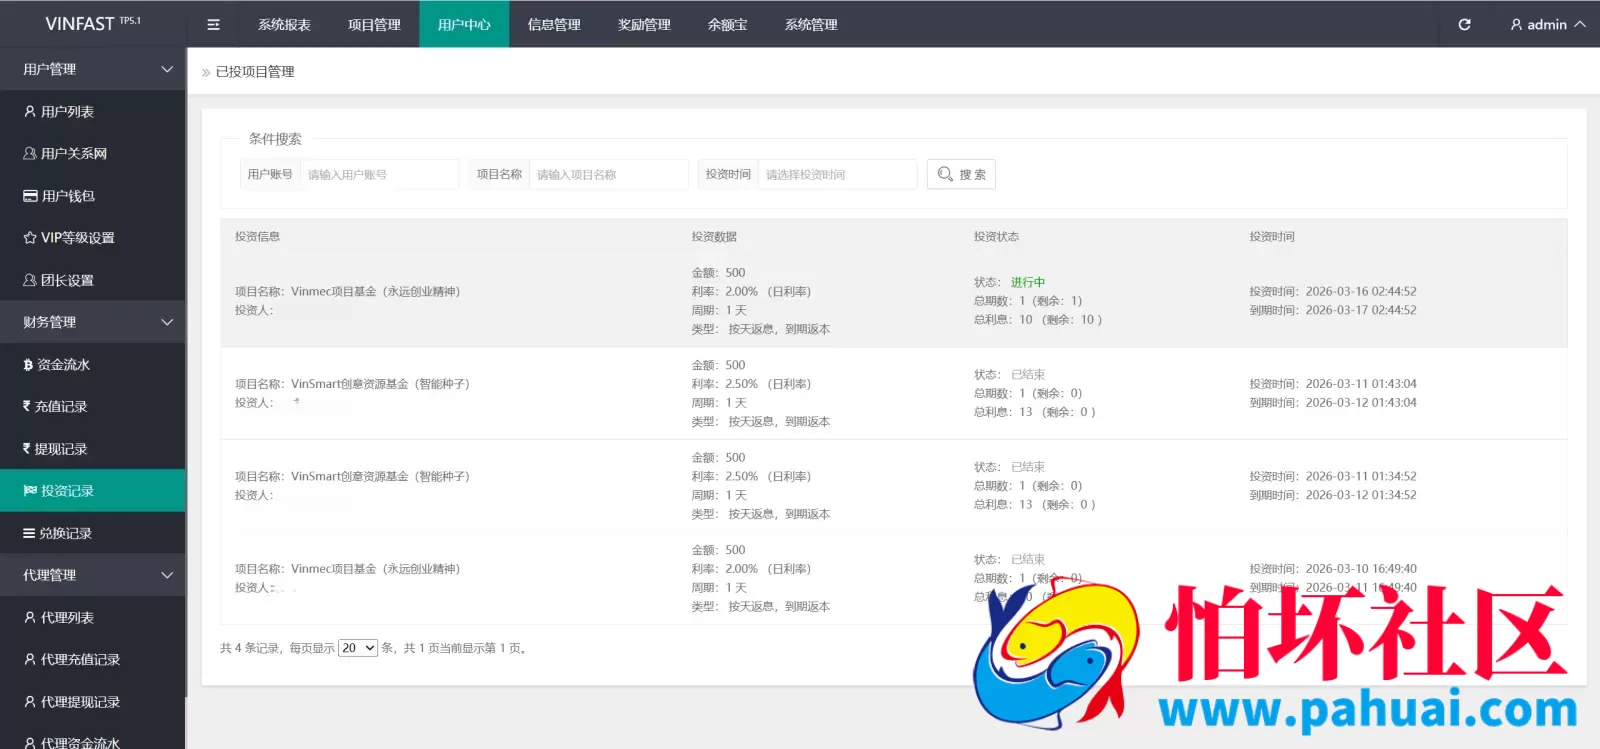Click the VIP等级设置 star icon
Viewport: 1600px width, 749px height.
tap(30, 238)
